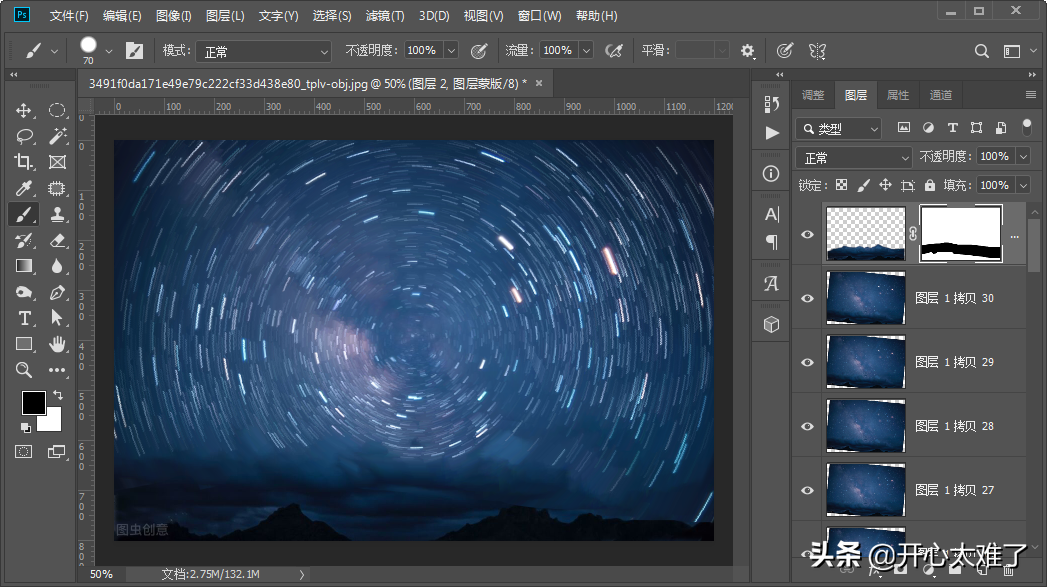
Task: Select the Gradient tool
Action: coord(23,266)
